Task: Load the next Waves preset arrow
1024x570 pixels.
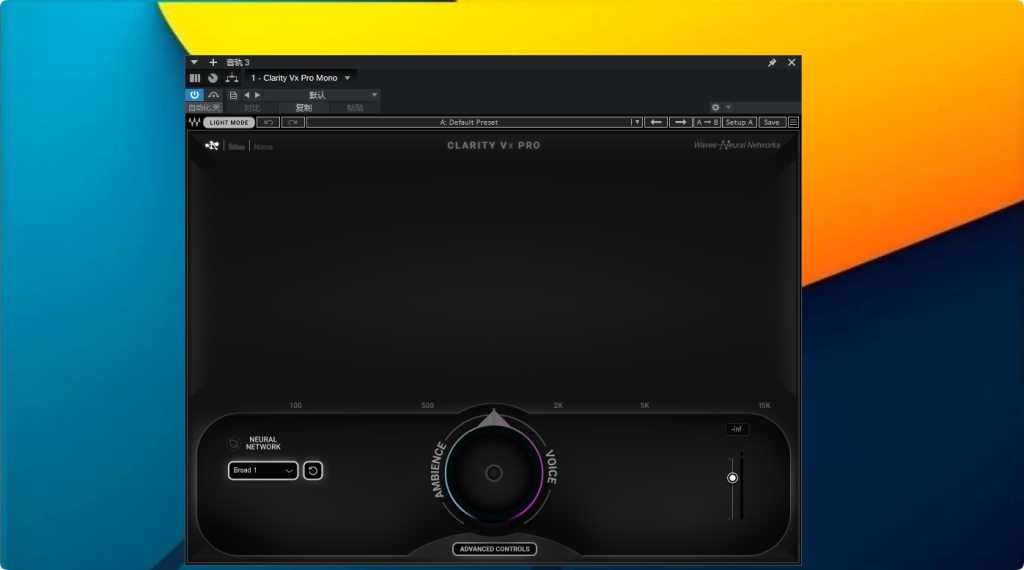Action: (x=680, y=122)
